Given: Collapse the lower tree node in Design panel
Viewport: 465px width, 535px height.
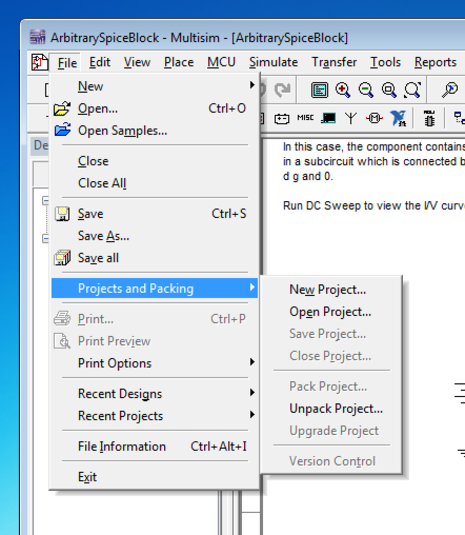Looking at the screenshot, I should (45, 238).
